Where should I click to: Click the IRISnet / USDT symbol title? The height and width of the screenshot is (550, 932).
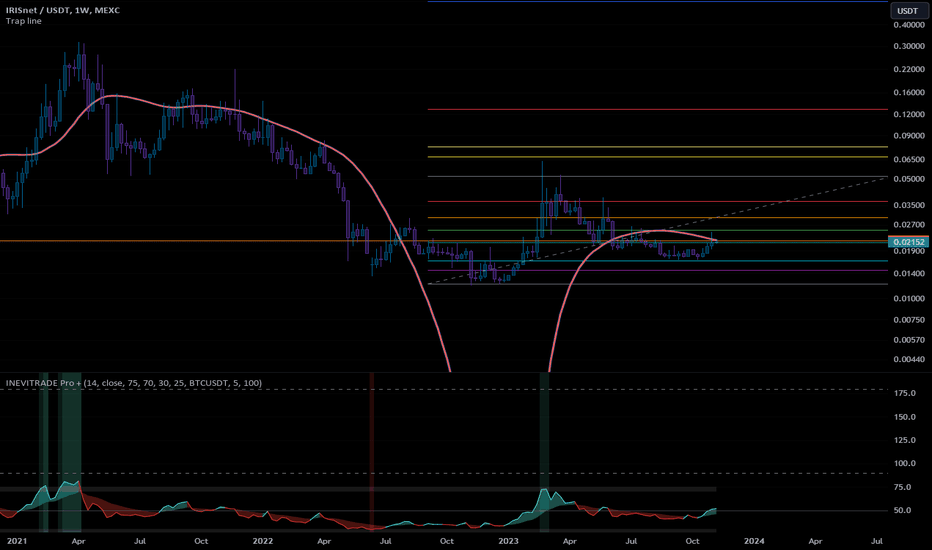coord(63,10)
